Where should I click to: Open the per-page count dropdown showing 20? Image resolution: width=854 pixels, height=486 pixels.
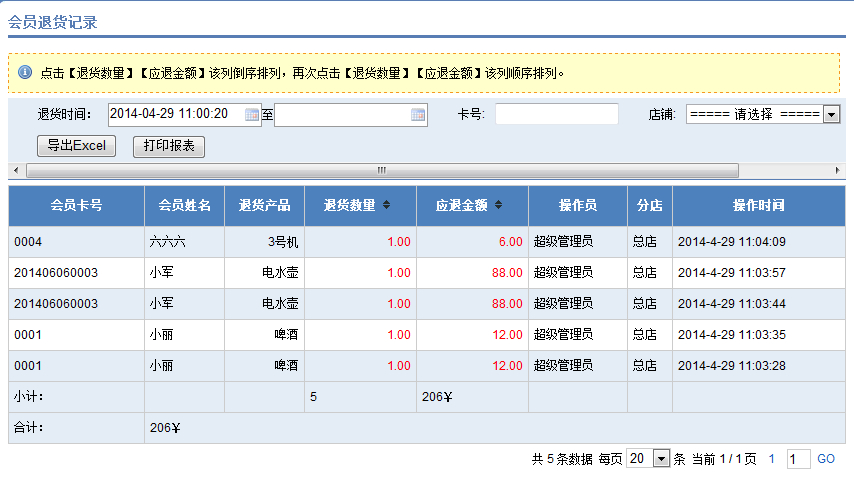(660, 459)
